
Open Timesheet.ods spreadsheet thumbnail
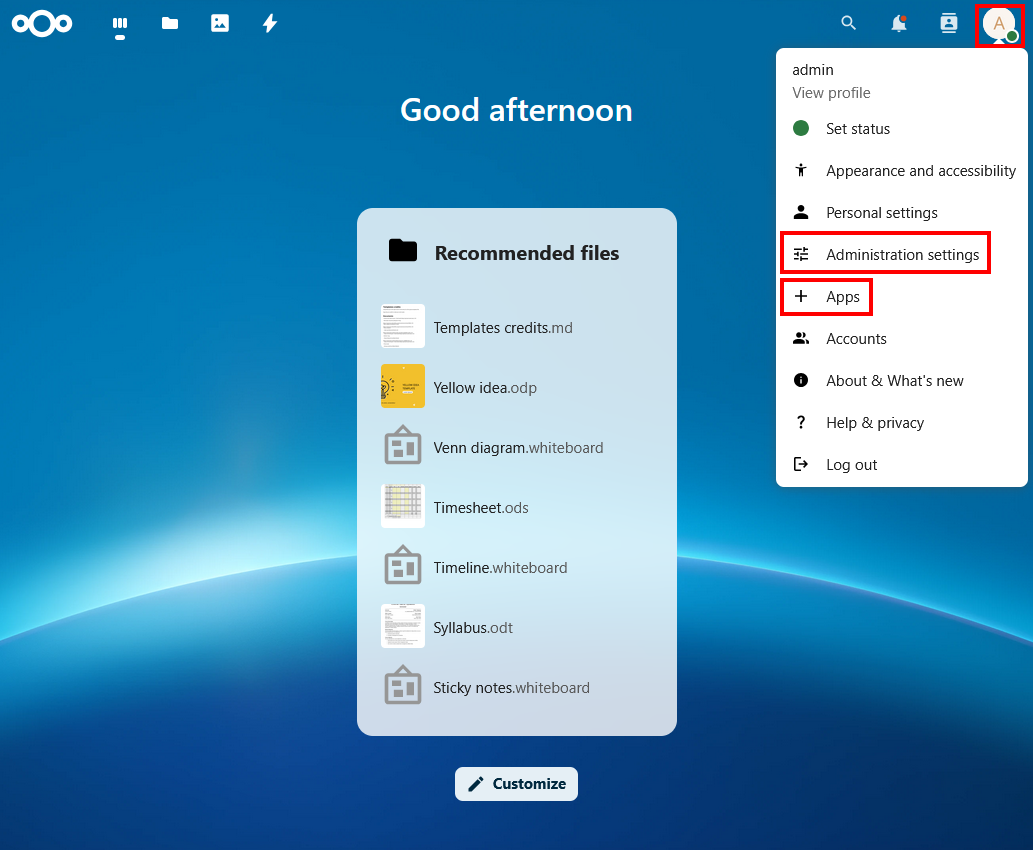click(x=403, y=507)
